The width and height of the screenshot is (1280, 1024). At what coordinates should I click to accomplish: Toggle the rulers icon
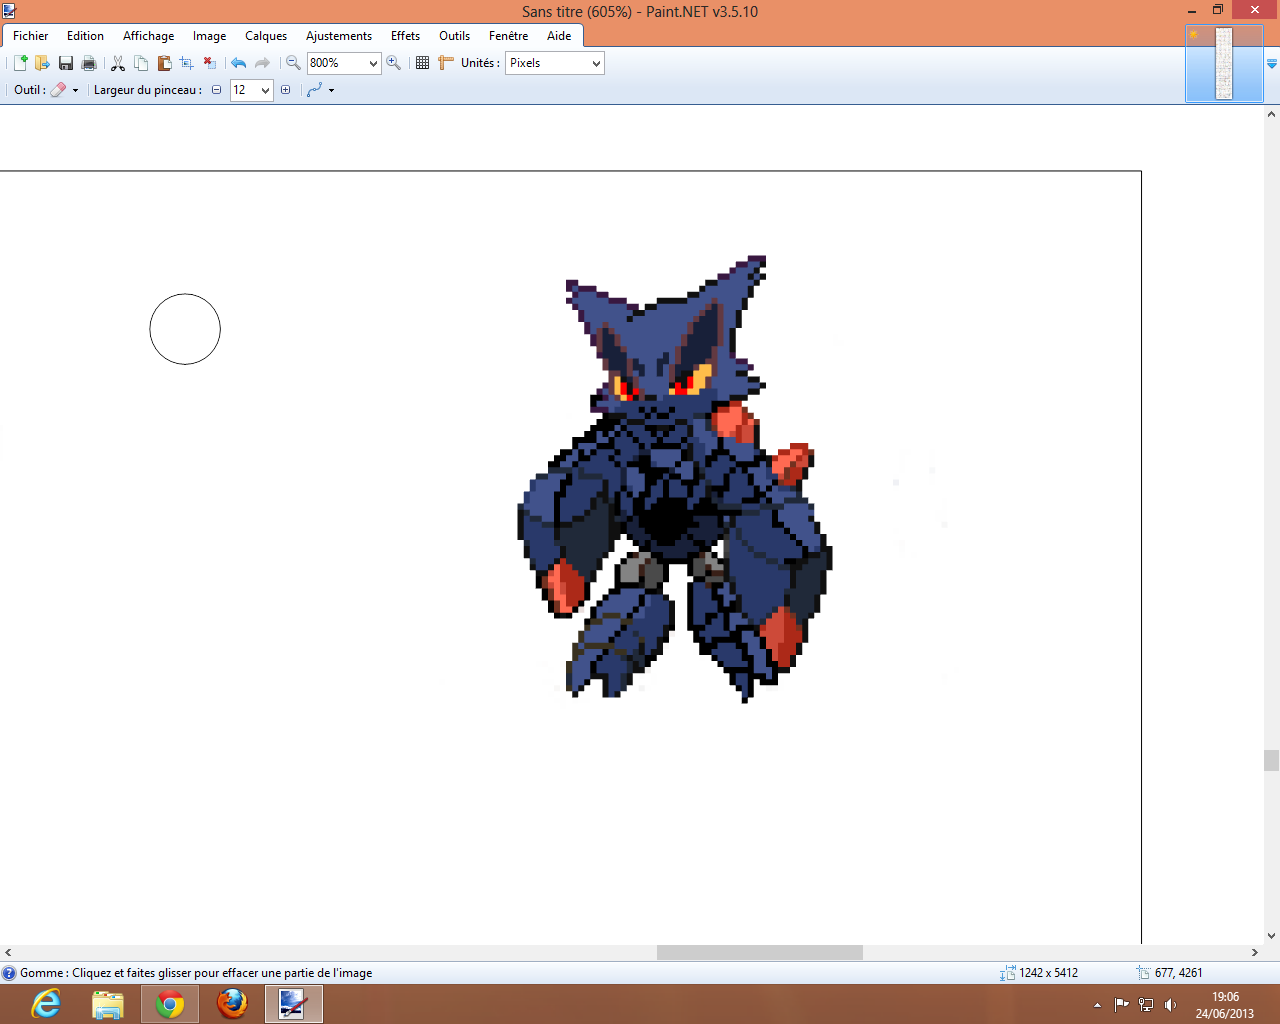pyautogui.click(x=446, y=63)
